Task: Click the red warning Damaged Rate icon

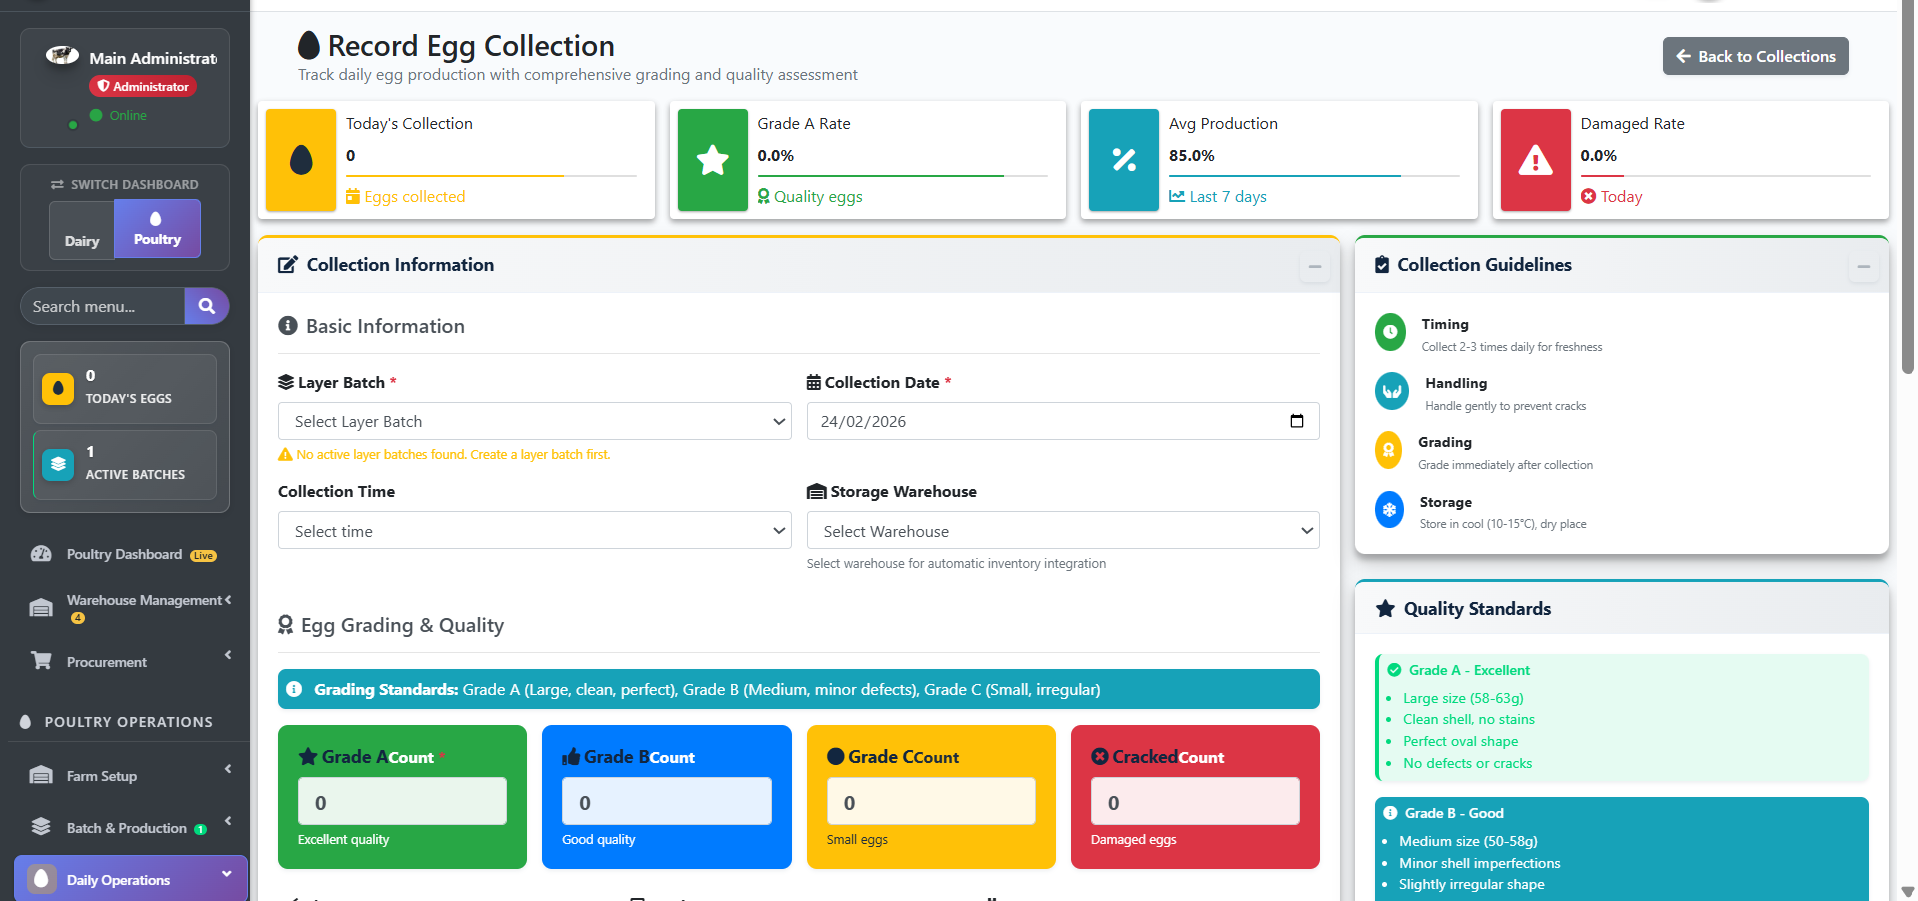Action: point(1535,160)
